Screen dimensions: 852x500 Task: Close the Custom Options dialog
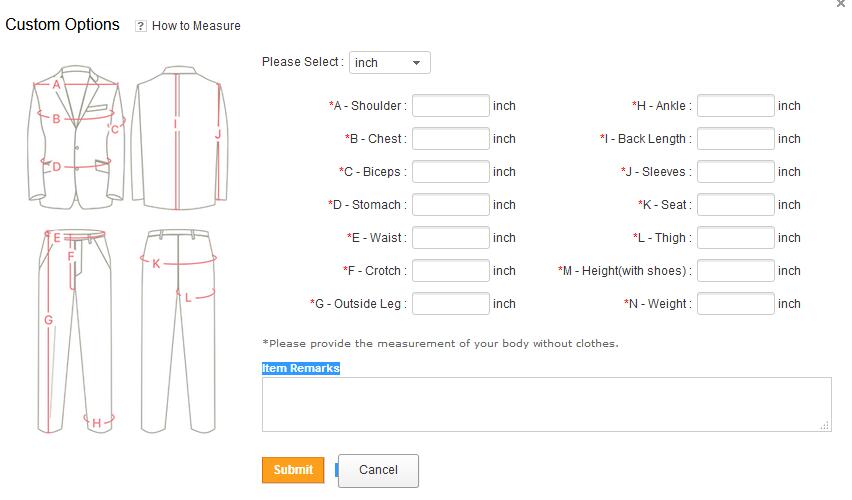(x=840, y=4)
